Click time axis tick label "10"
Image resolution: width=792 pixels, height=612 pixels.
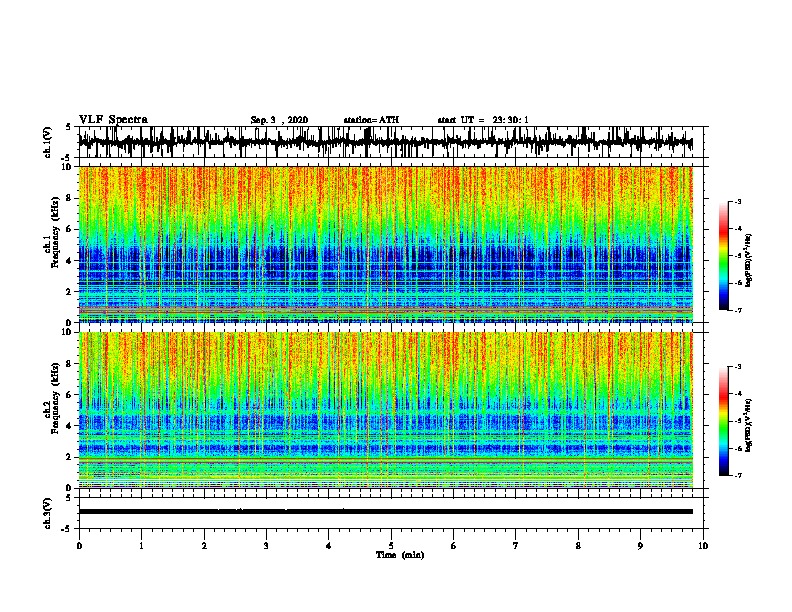click(703, 546)
